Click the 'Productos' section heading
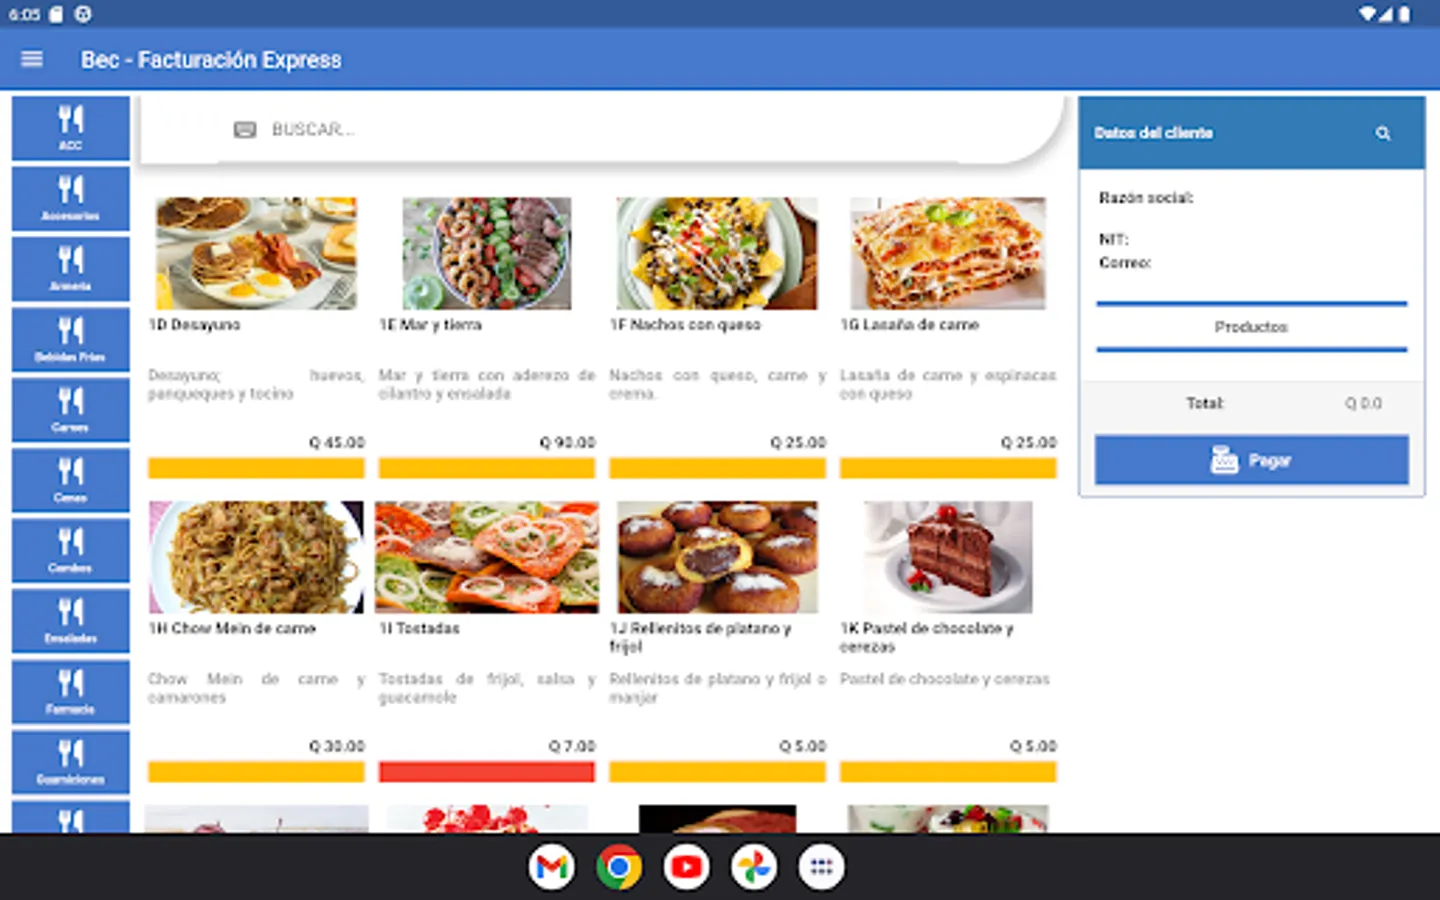Viewport: 1440px width, 900px height. 1251,327
